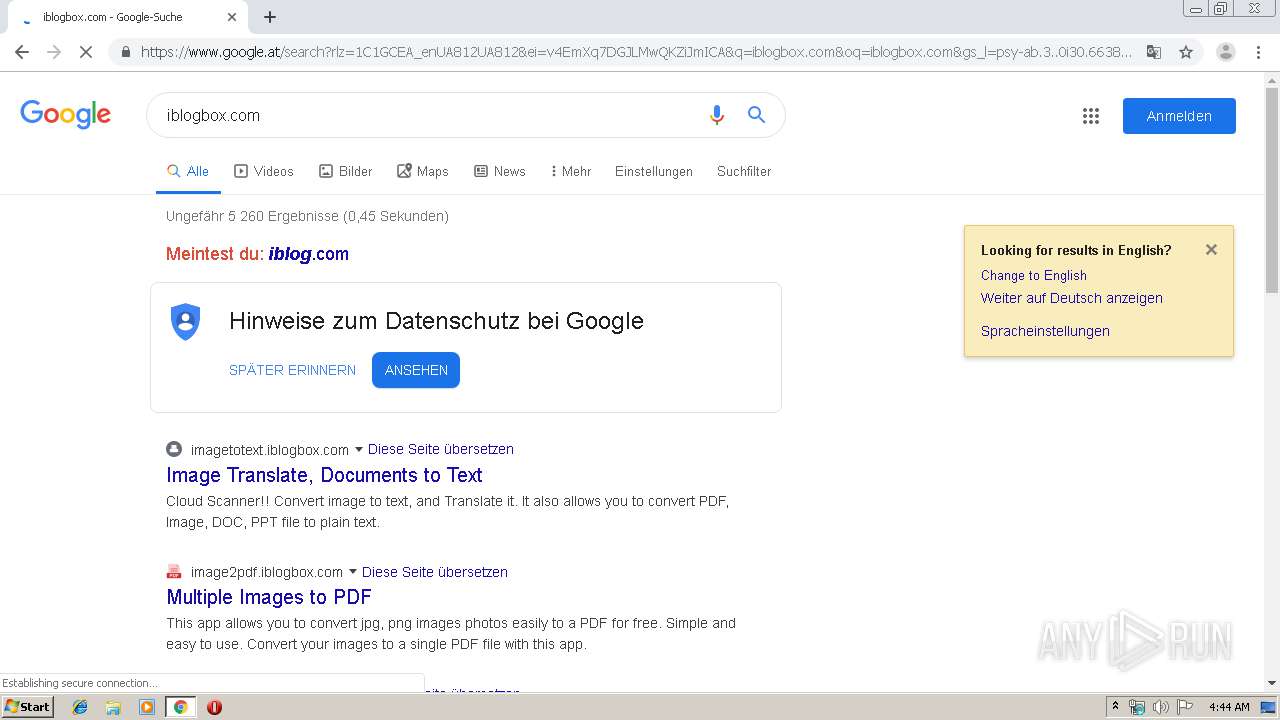Show hidden system tray icons
This screenshot has height=720, width=1280.
pyautogui.click(x=1115, y=707)
